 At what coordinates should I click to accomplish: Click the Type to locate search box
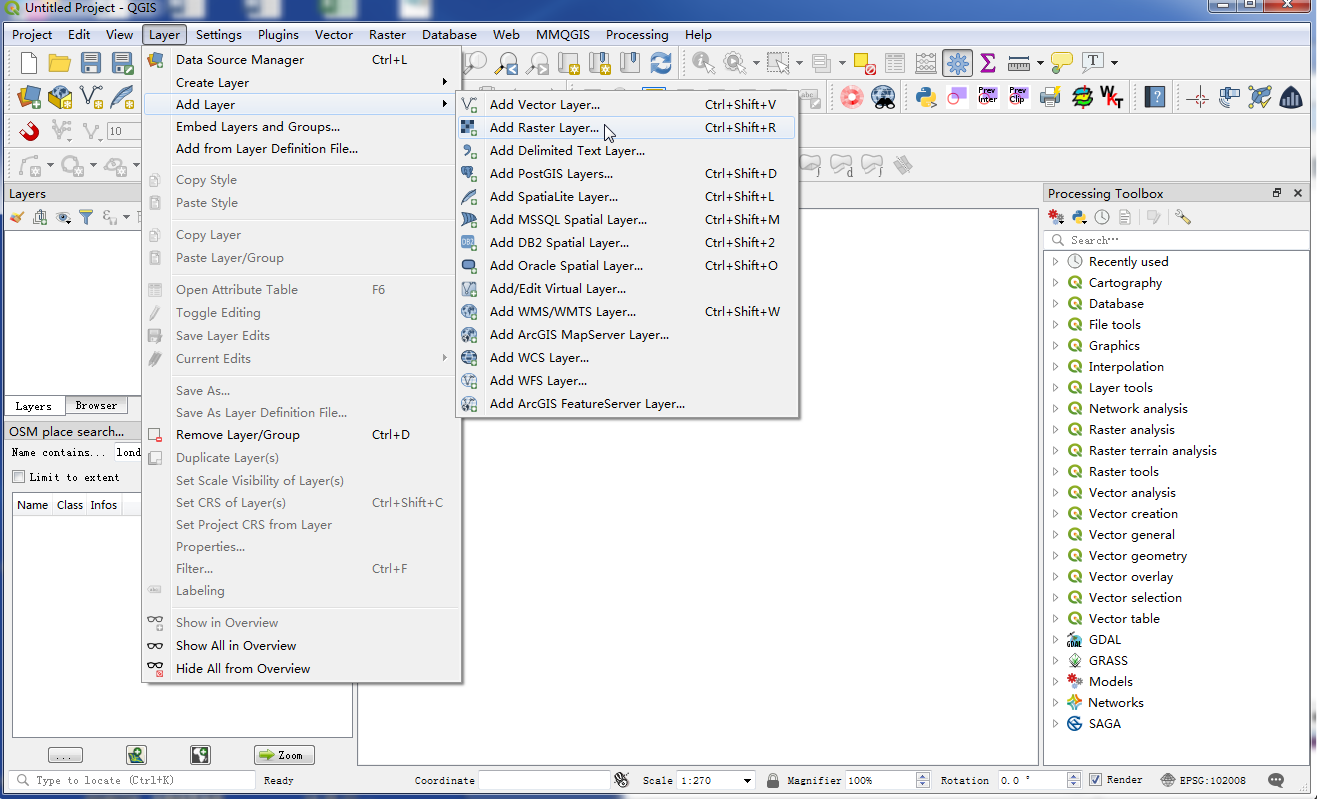pos(132,780)
